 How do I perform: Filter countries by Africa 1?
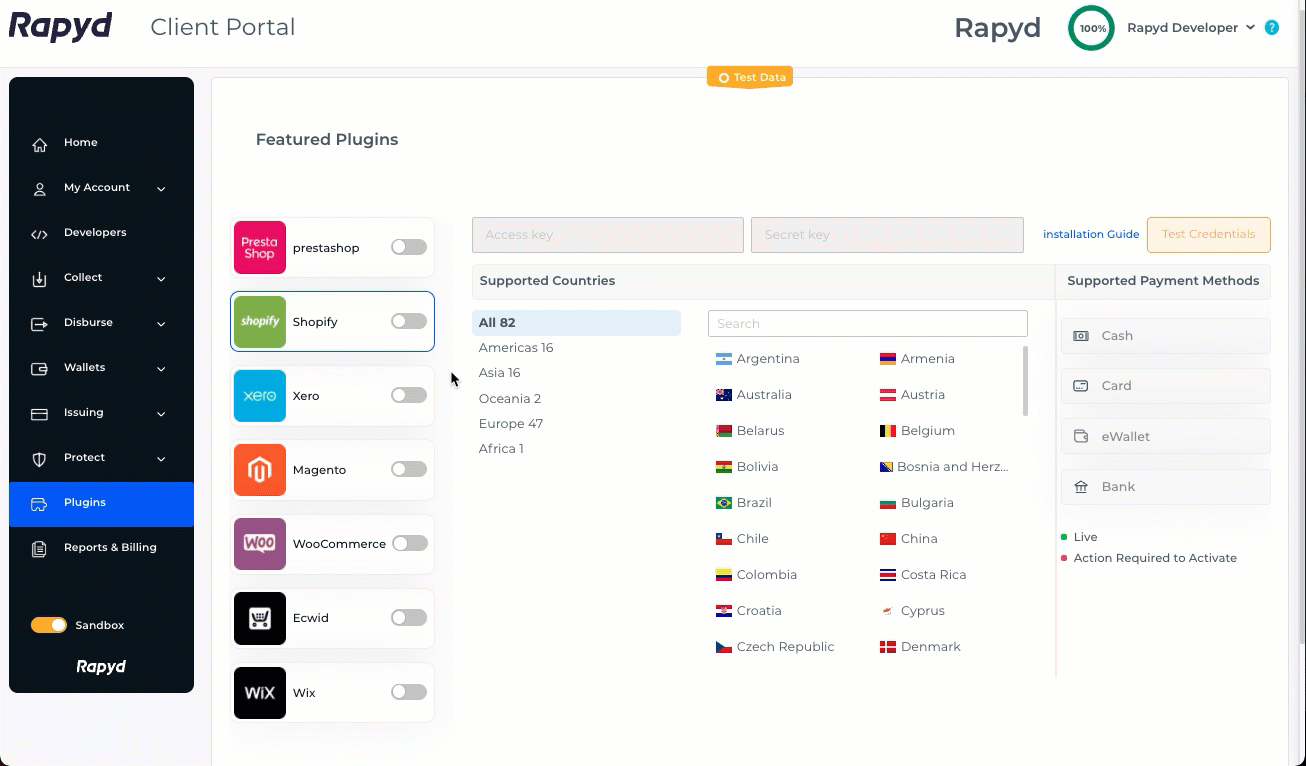tap(501, 449)
